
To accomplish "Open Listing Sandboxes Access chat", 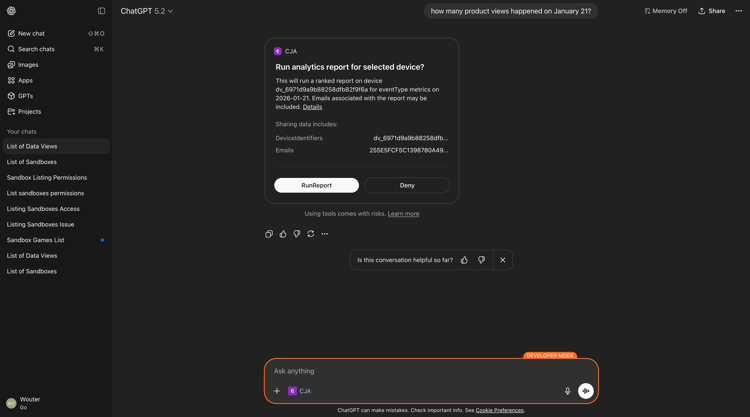I will pyautogui.click(x=56, y=208).
